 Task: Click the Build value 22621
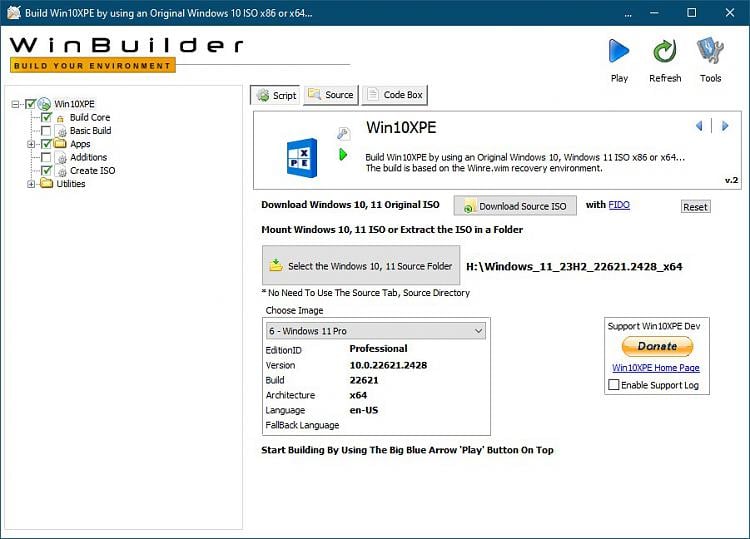tap(364, 380)
